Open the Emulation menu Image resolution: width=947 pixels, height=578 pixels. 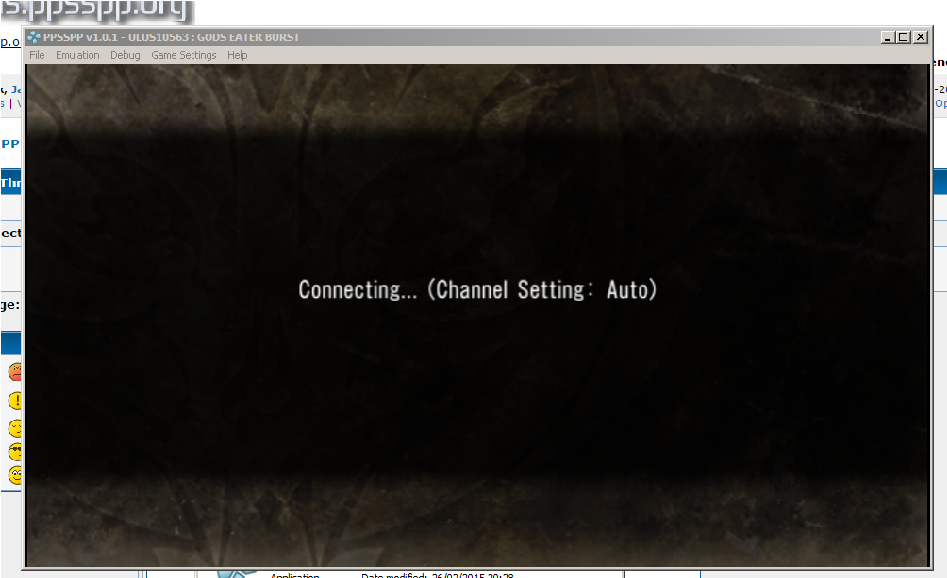77,55
